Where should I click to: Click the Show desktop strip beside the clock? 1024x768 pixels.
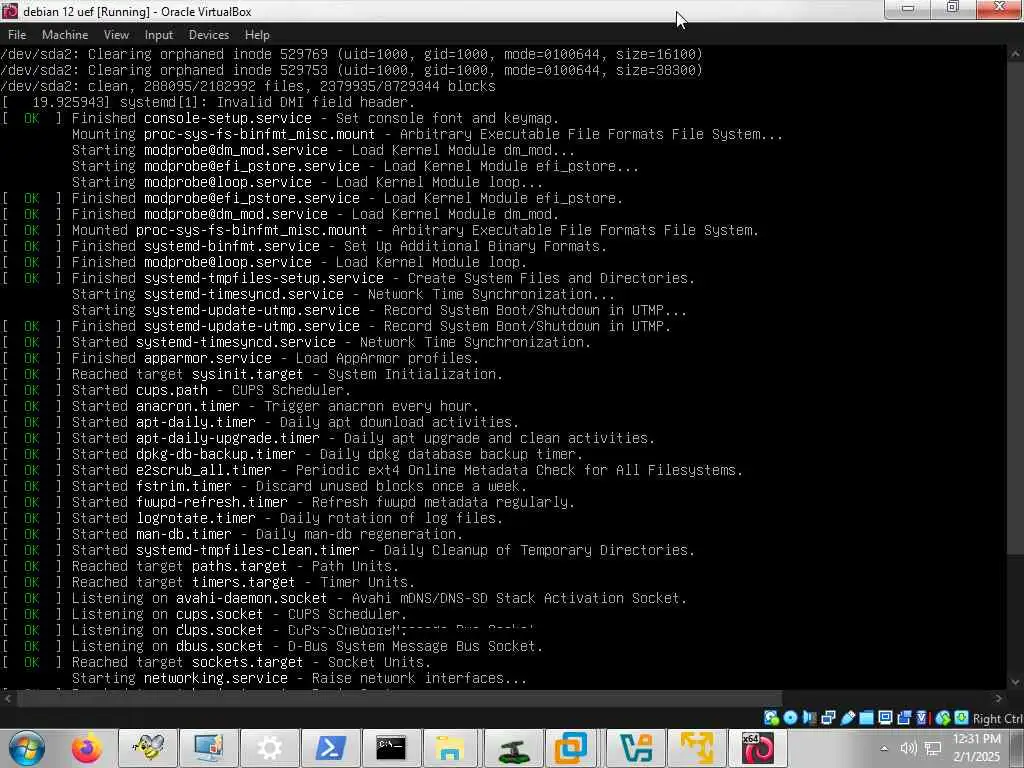(1019, 748)
